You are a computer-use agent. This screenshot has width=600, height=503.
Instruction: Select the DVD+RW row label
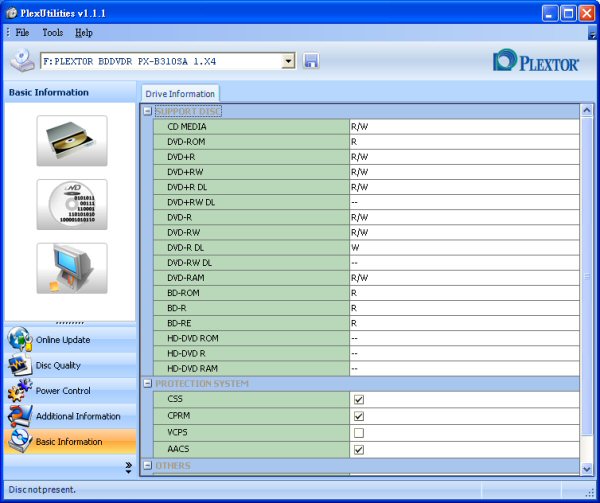point(185,172)
